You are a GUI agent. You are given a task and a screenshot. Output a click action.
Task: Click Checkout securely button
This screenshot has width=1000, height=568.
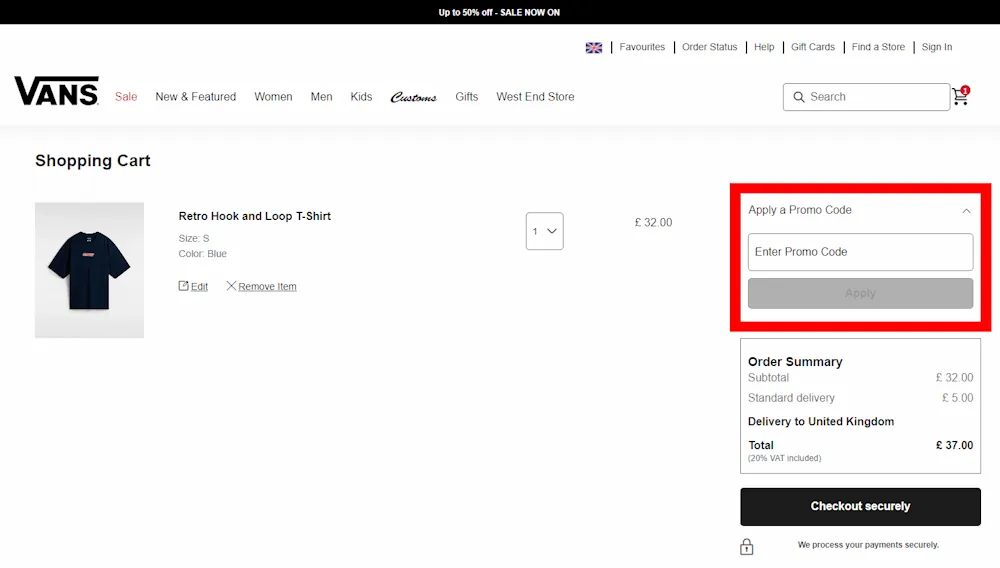(860, 507)
